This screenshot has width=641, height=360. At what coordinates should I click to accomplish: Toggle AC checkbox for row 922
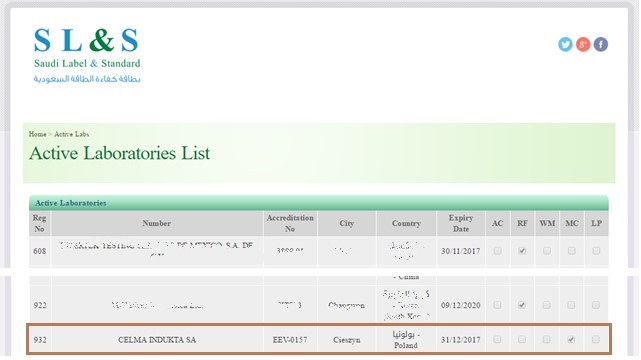click(497, 305)
